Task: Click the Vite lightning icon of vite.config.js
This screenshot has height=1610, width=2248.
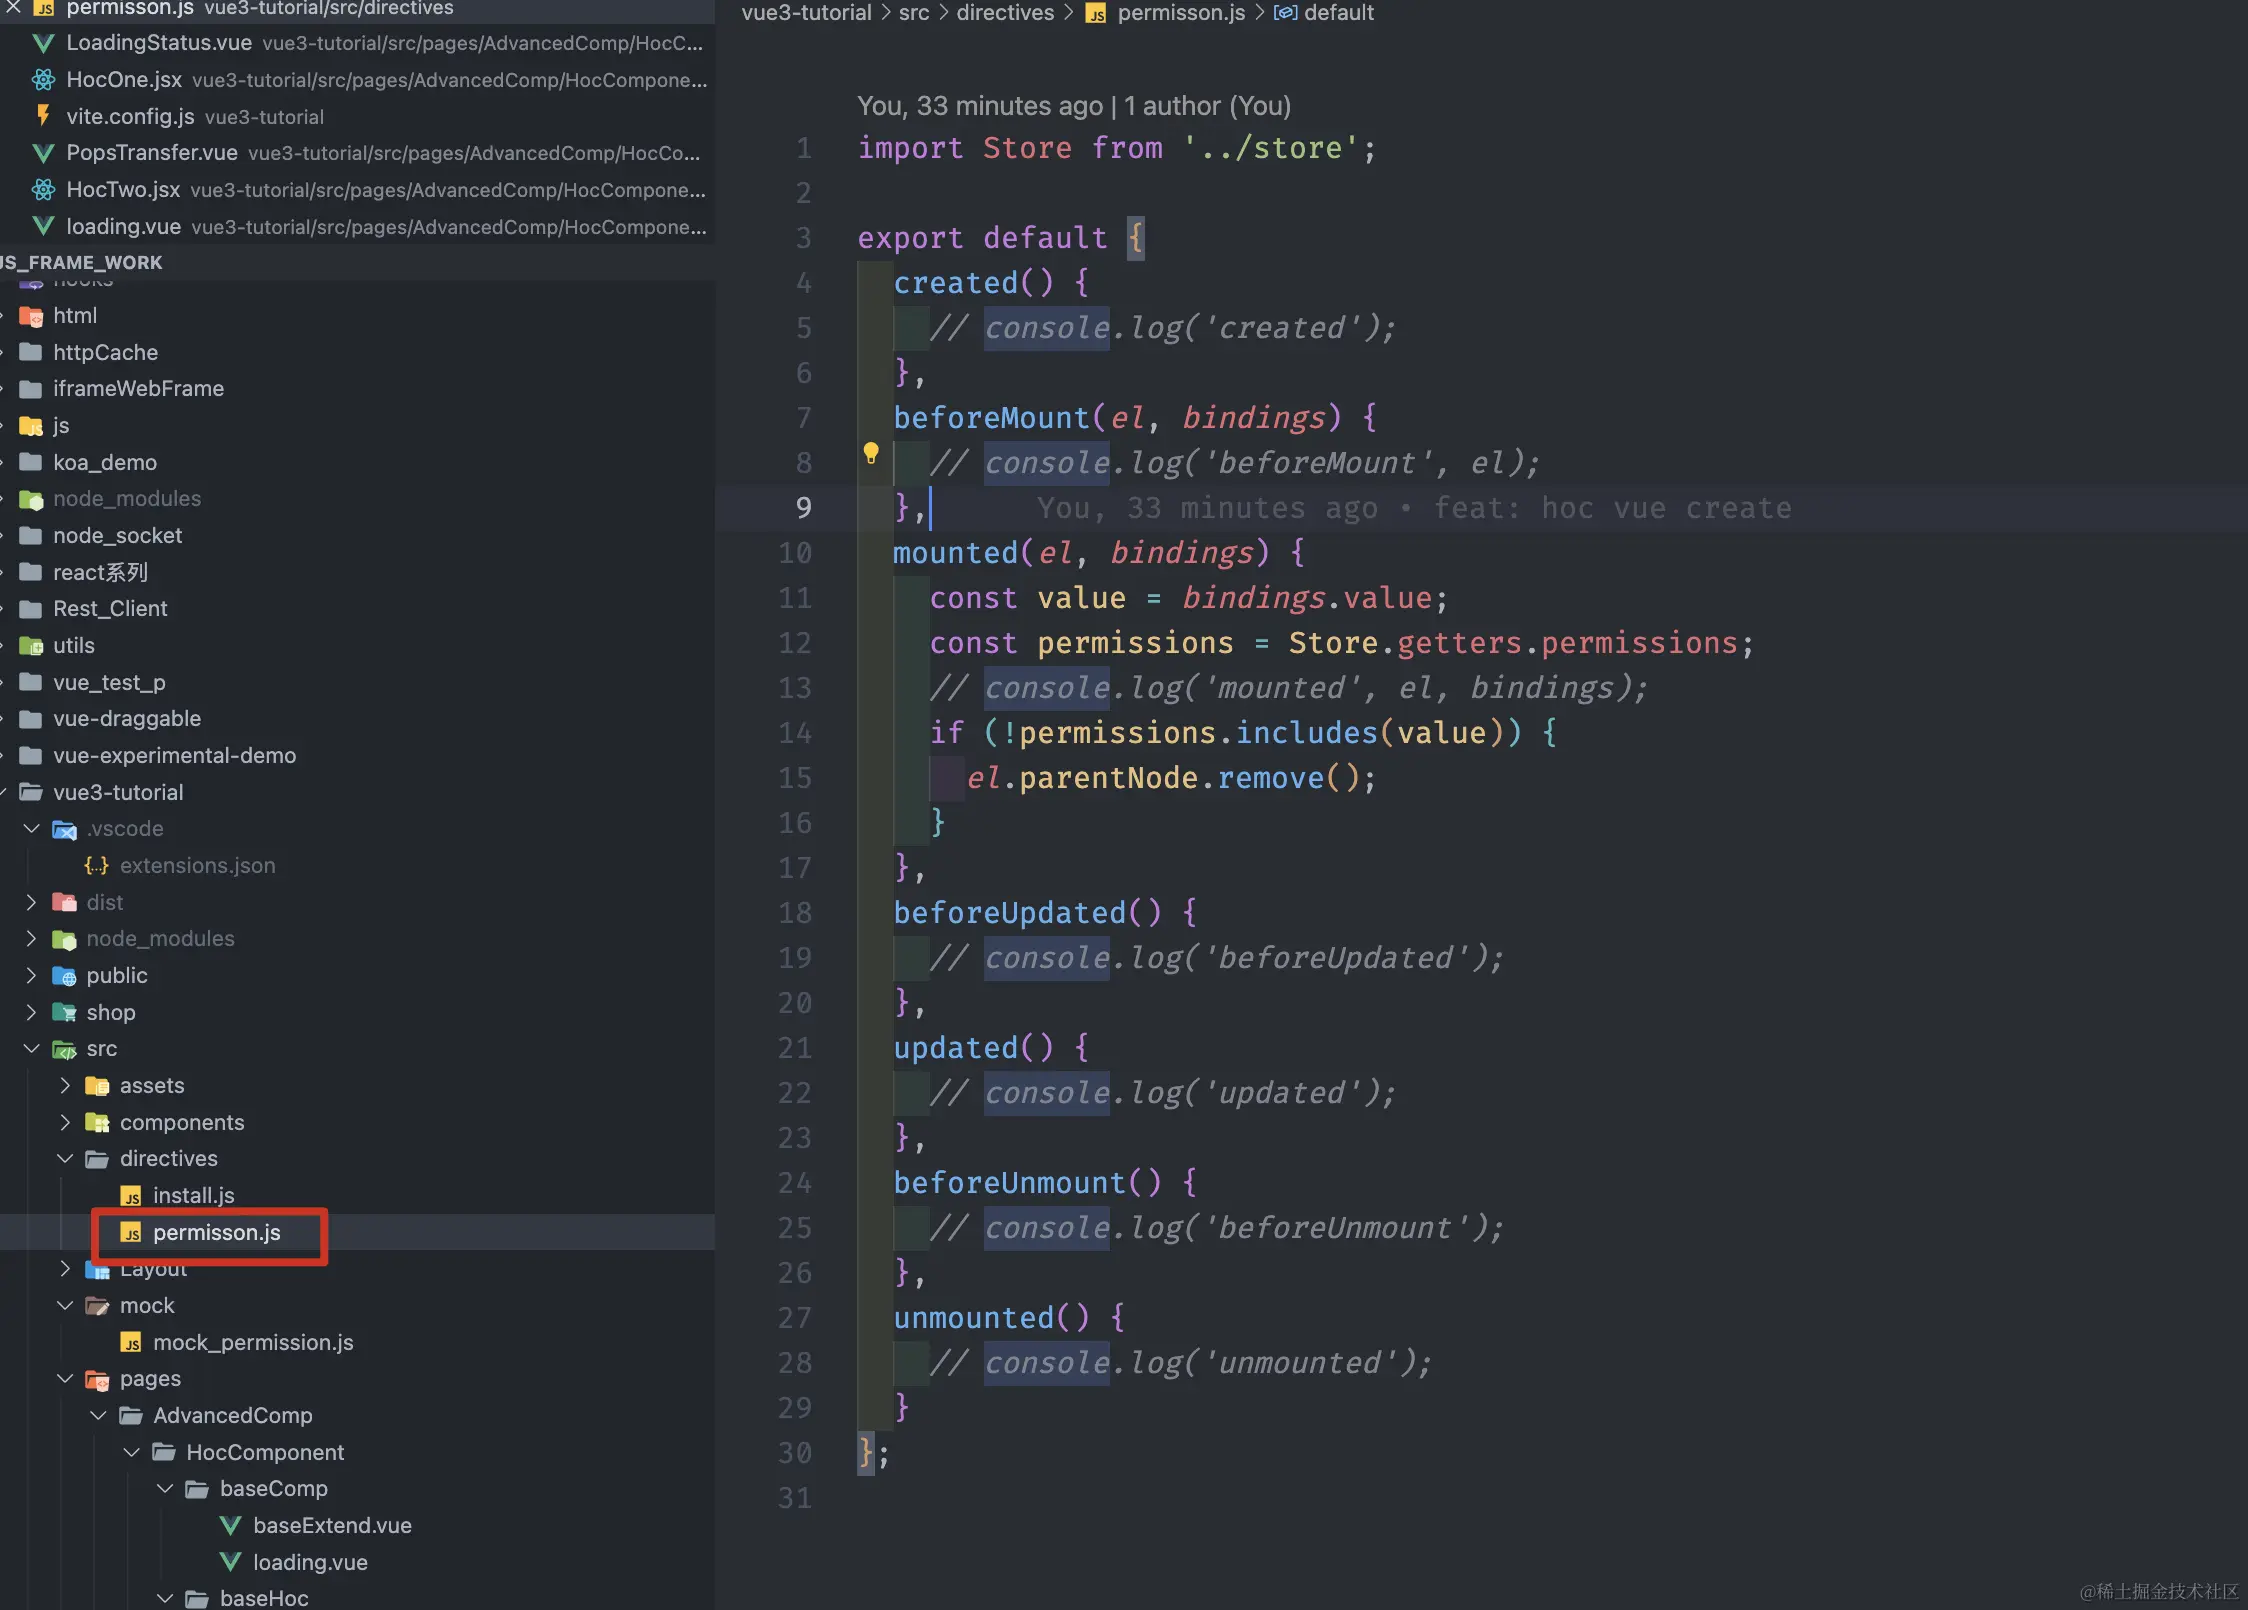Action: tap(43, 116)
